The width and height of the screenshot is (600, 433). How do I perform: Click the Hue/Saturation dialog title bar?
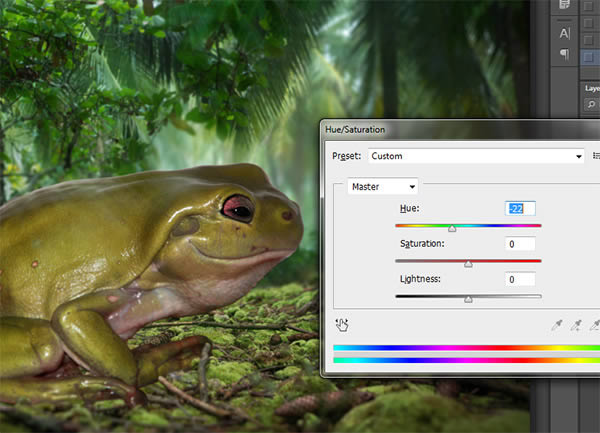pyautogui.click(x=460, y=130)
